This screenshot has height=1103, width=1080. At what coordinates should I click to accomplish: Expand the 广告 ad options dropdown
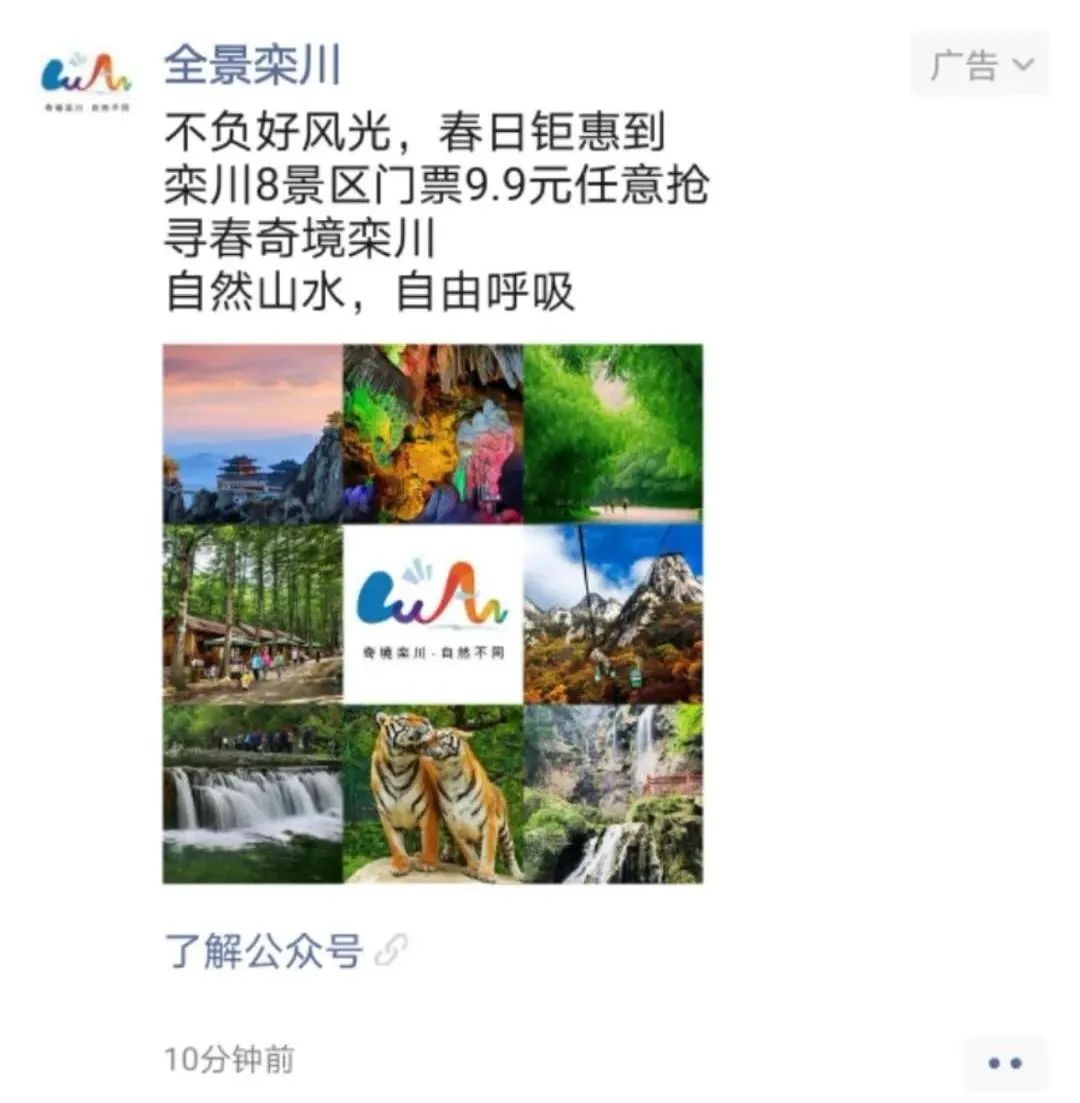[979, 65]
